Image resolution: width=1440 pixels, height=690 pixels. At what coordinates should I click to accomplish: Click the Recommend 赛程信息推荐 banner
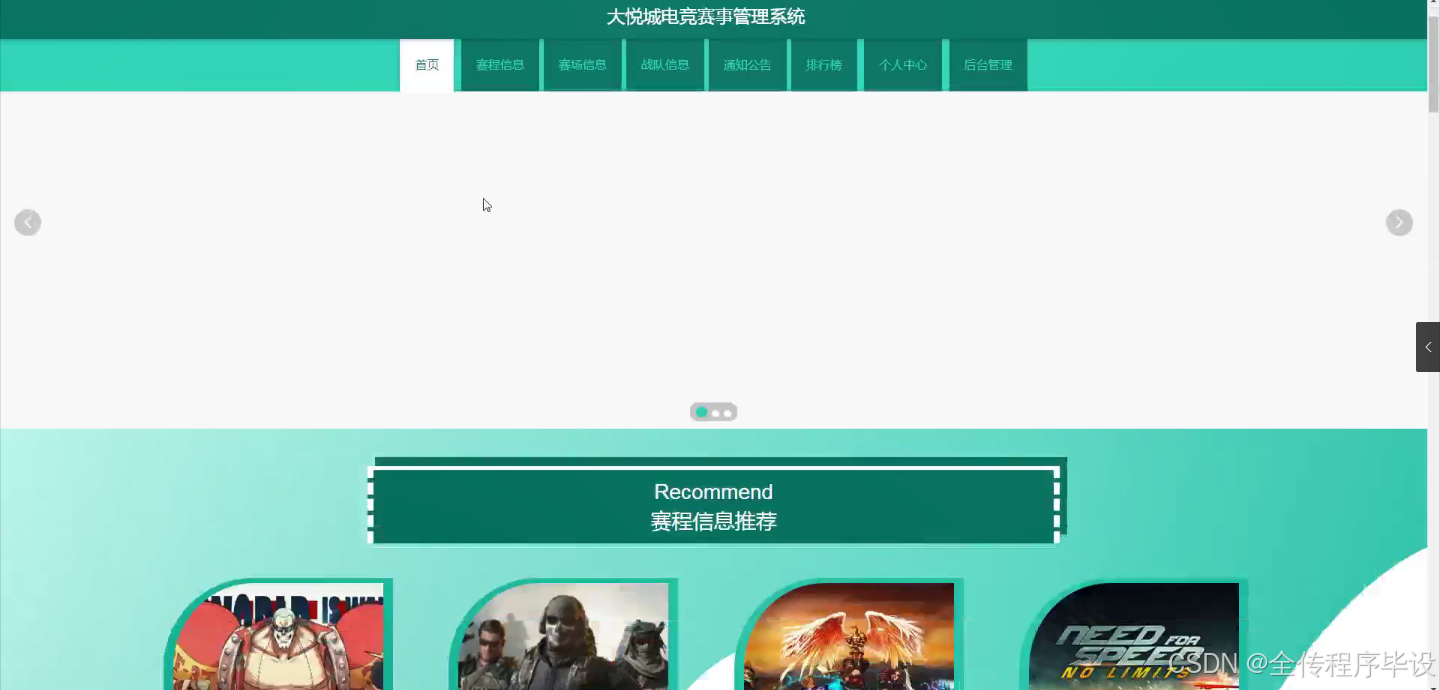pyautogui.click(x=713, y=506)
